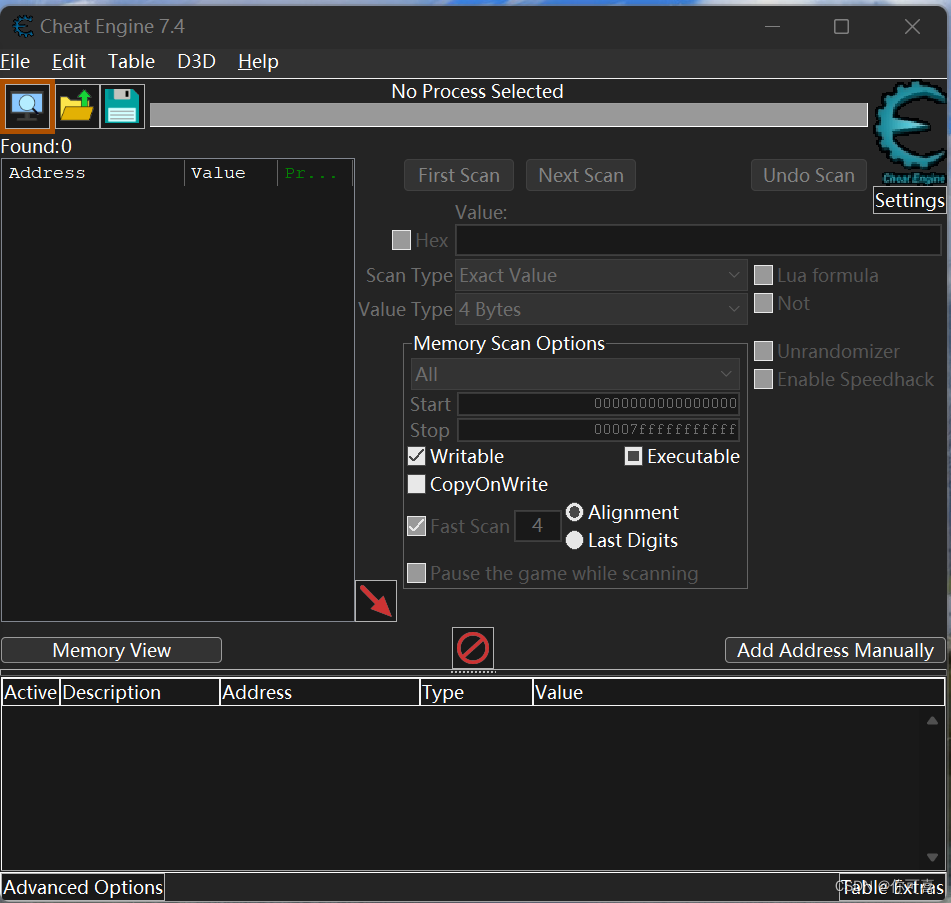Image resolution: width=951 pixels, height=903 pixels.
Task: Click Add Address Manually
Action: click(x=835, y=650)
